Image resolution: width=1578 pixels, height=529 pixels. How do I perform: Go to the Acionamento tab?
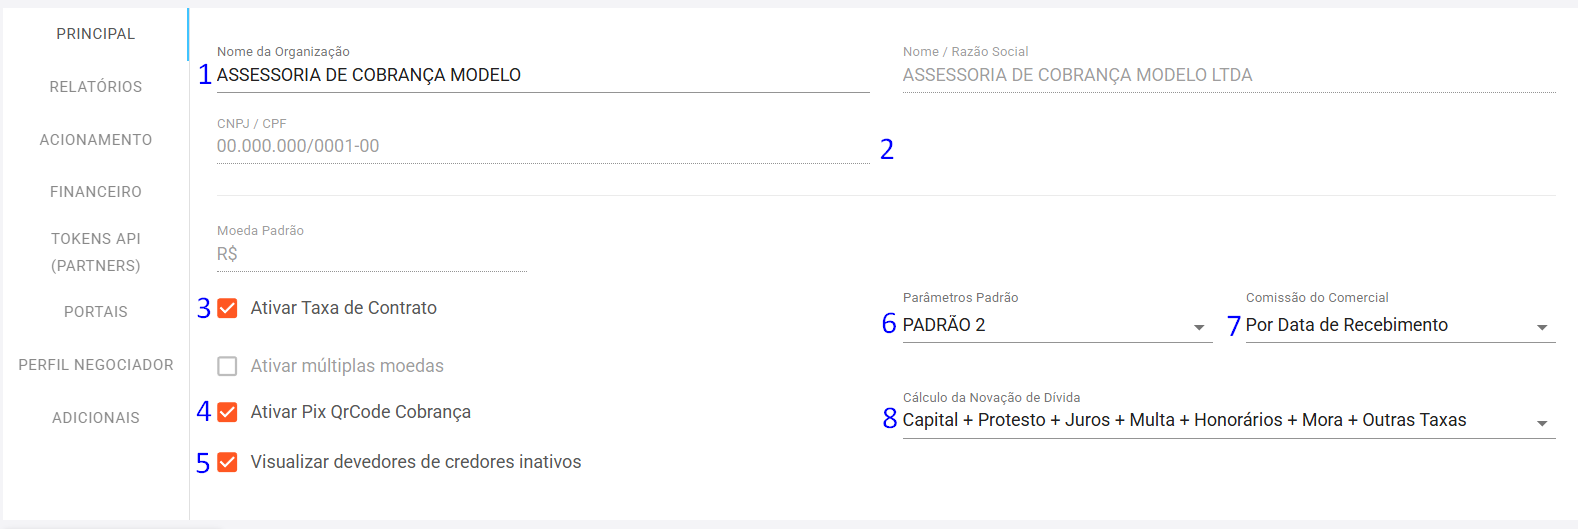coord(95,140)
